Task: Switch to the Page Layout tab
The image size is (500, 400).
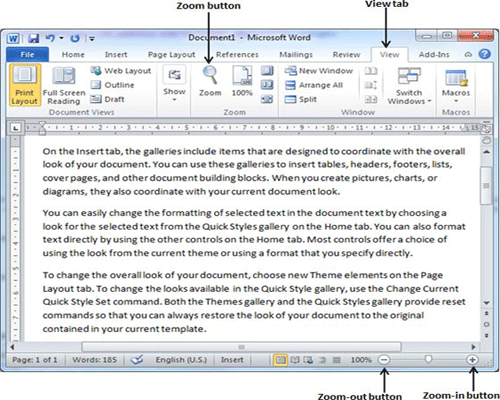Action: [172, 55]
